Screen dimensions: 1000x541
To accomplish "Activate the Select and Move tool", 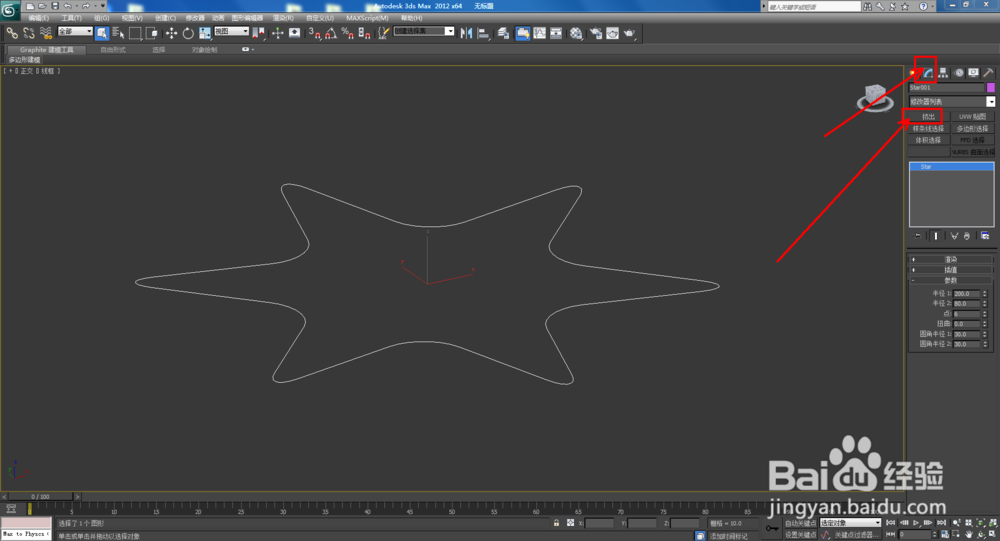I will [172, 33].
